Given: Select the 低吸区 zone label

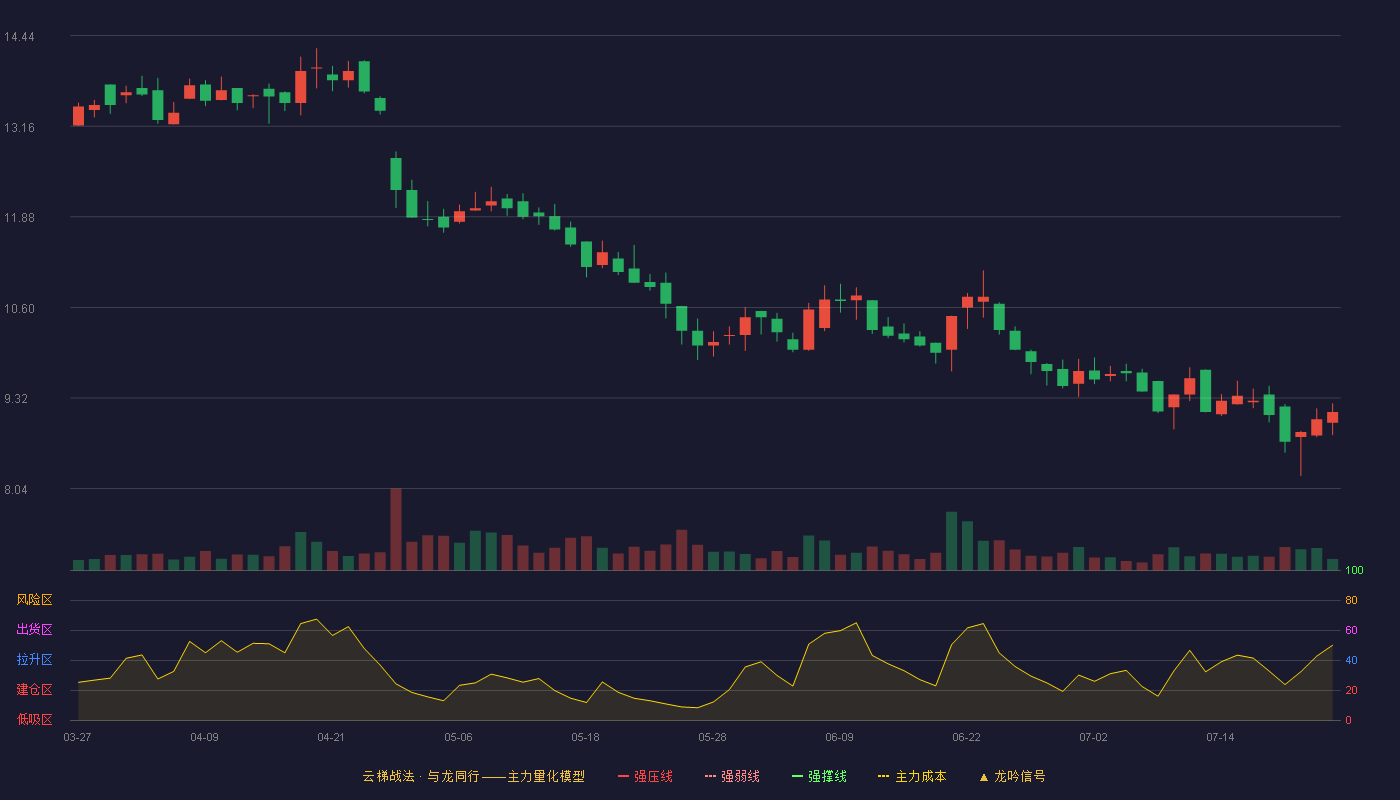Looking at the screenshot, I should click(34, 720).
